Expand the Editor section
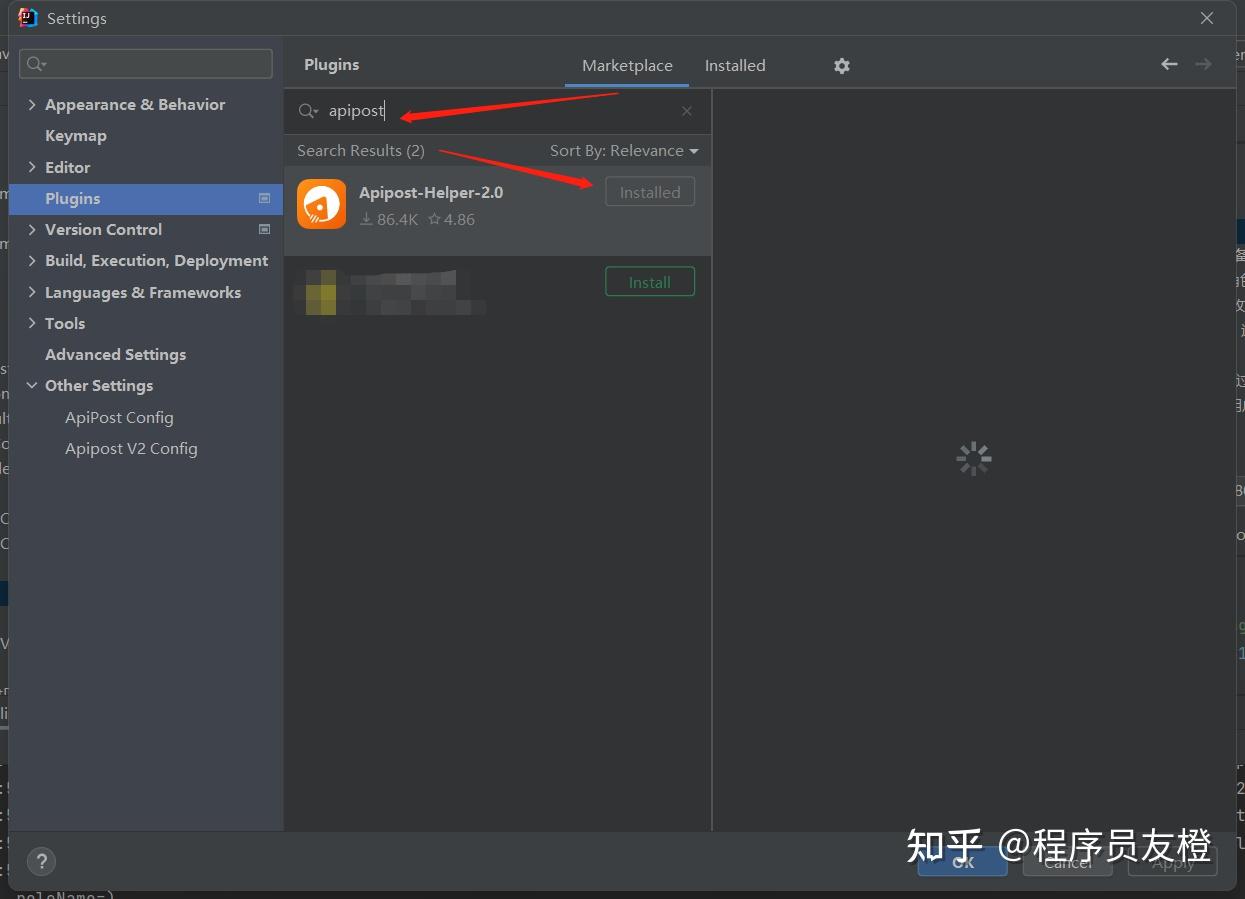Image resolution: width=1245 pixels, height=899 pixels. (32, 167)
